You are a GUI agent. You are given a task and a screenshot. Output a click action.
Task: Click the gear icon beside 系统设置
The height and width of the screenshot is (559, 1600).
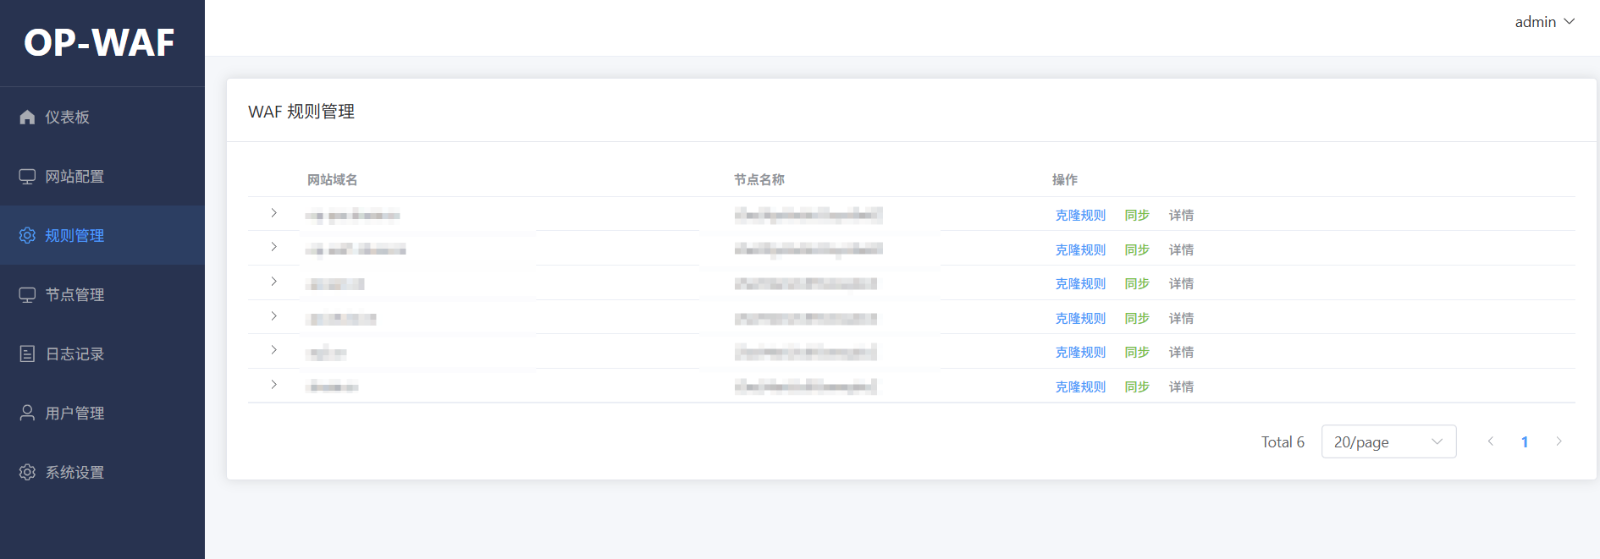[27, 472]
